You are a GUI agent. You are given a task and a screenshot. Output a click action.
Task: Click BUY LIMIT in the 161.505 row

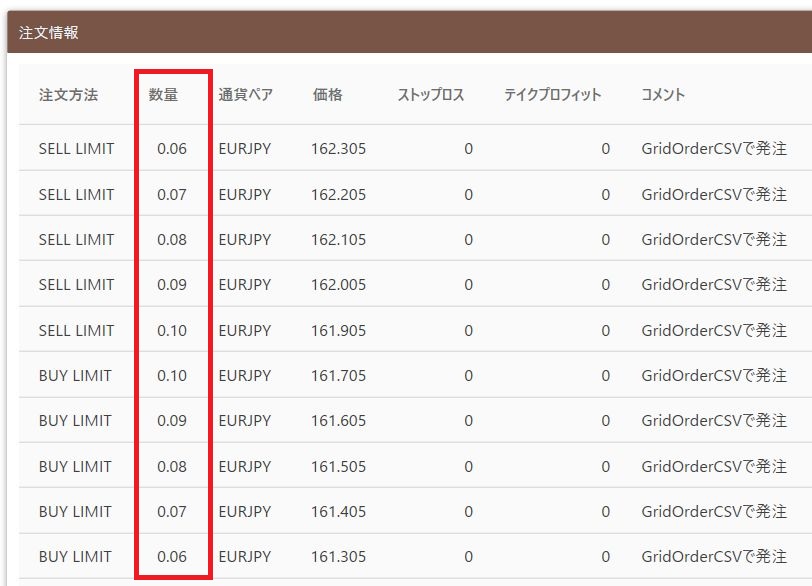75,466
